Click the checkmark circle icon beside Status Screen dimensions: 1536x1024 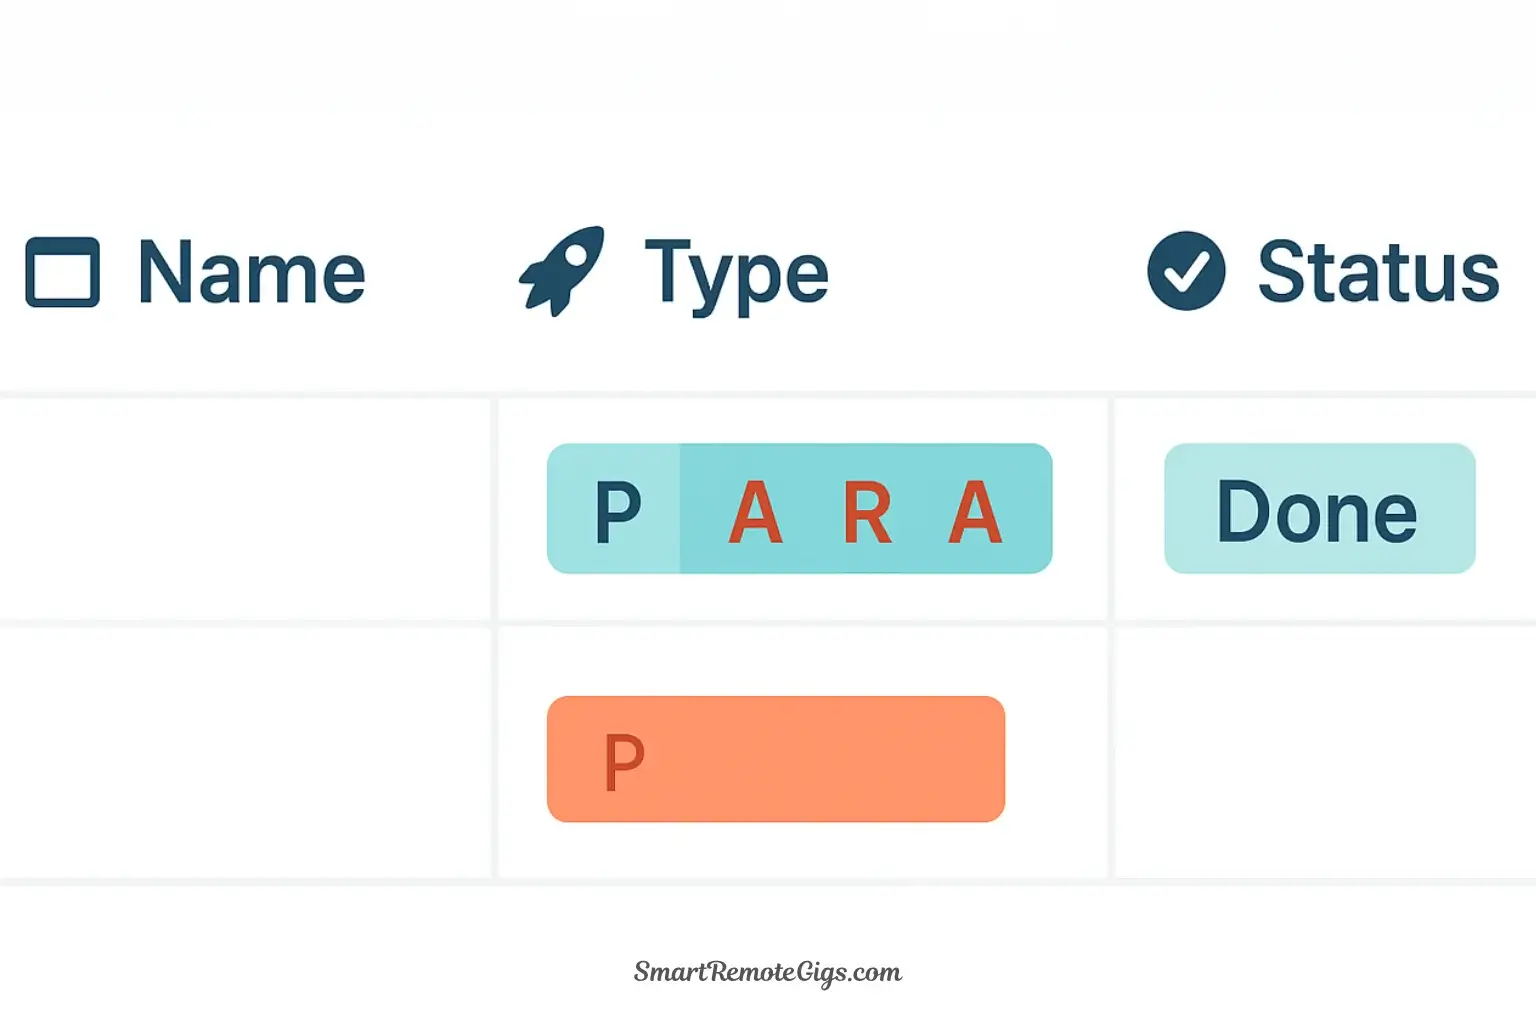[1186, 271]
